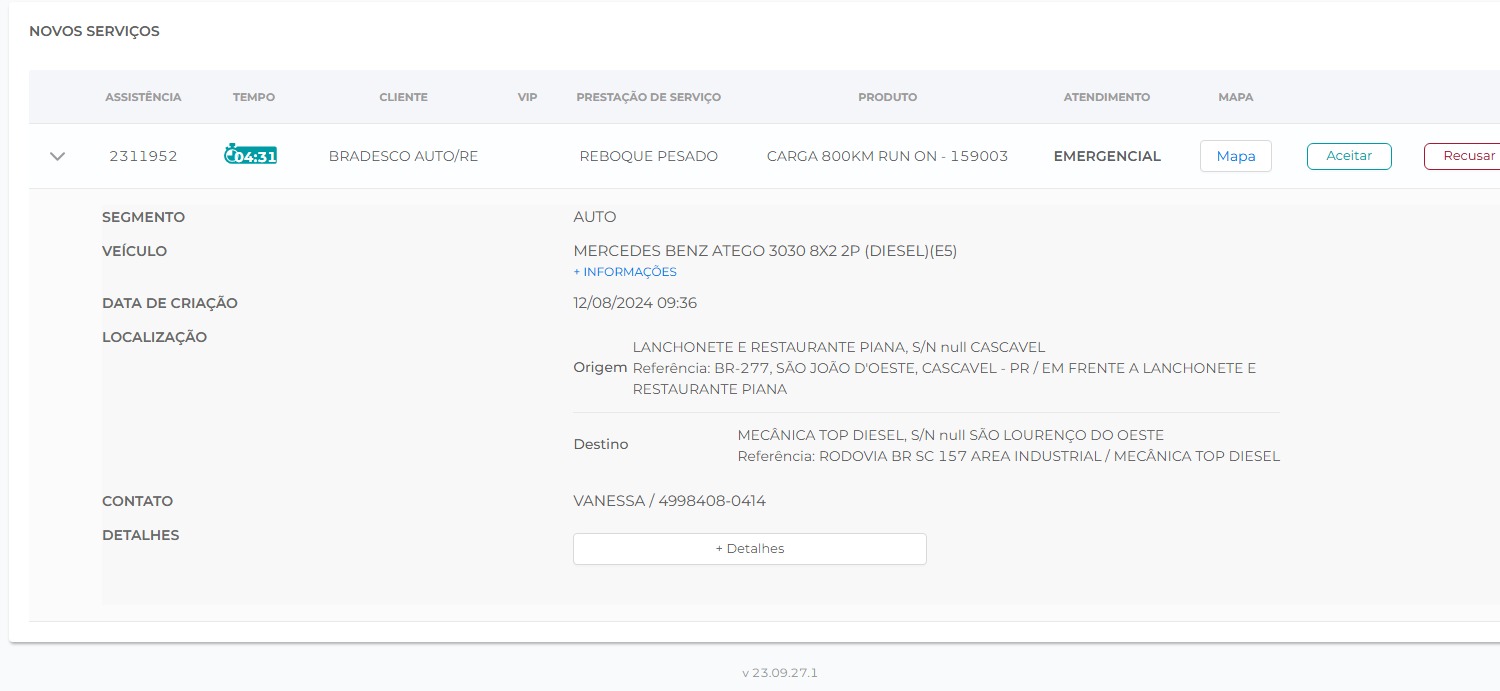1500x691 pixels.
Task: Click creation date 12/08/2024 09:36
Action: point(635,303)
